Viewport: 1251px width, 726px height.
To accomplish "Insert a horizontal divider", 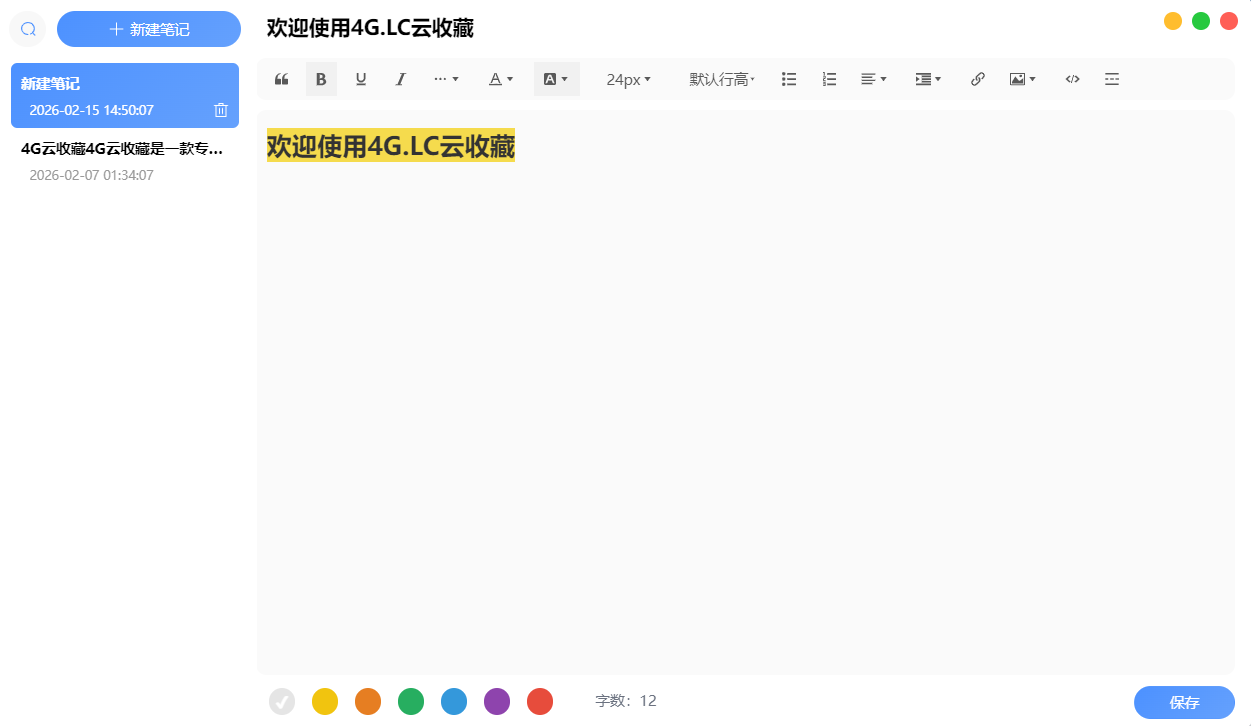I will coord(1112,79).
